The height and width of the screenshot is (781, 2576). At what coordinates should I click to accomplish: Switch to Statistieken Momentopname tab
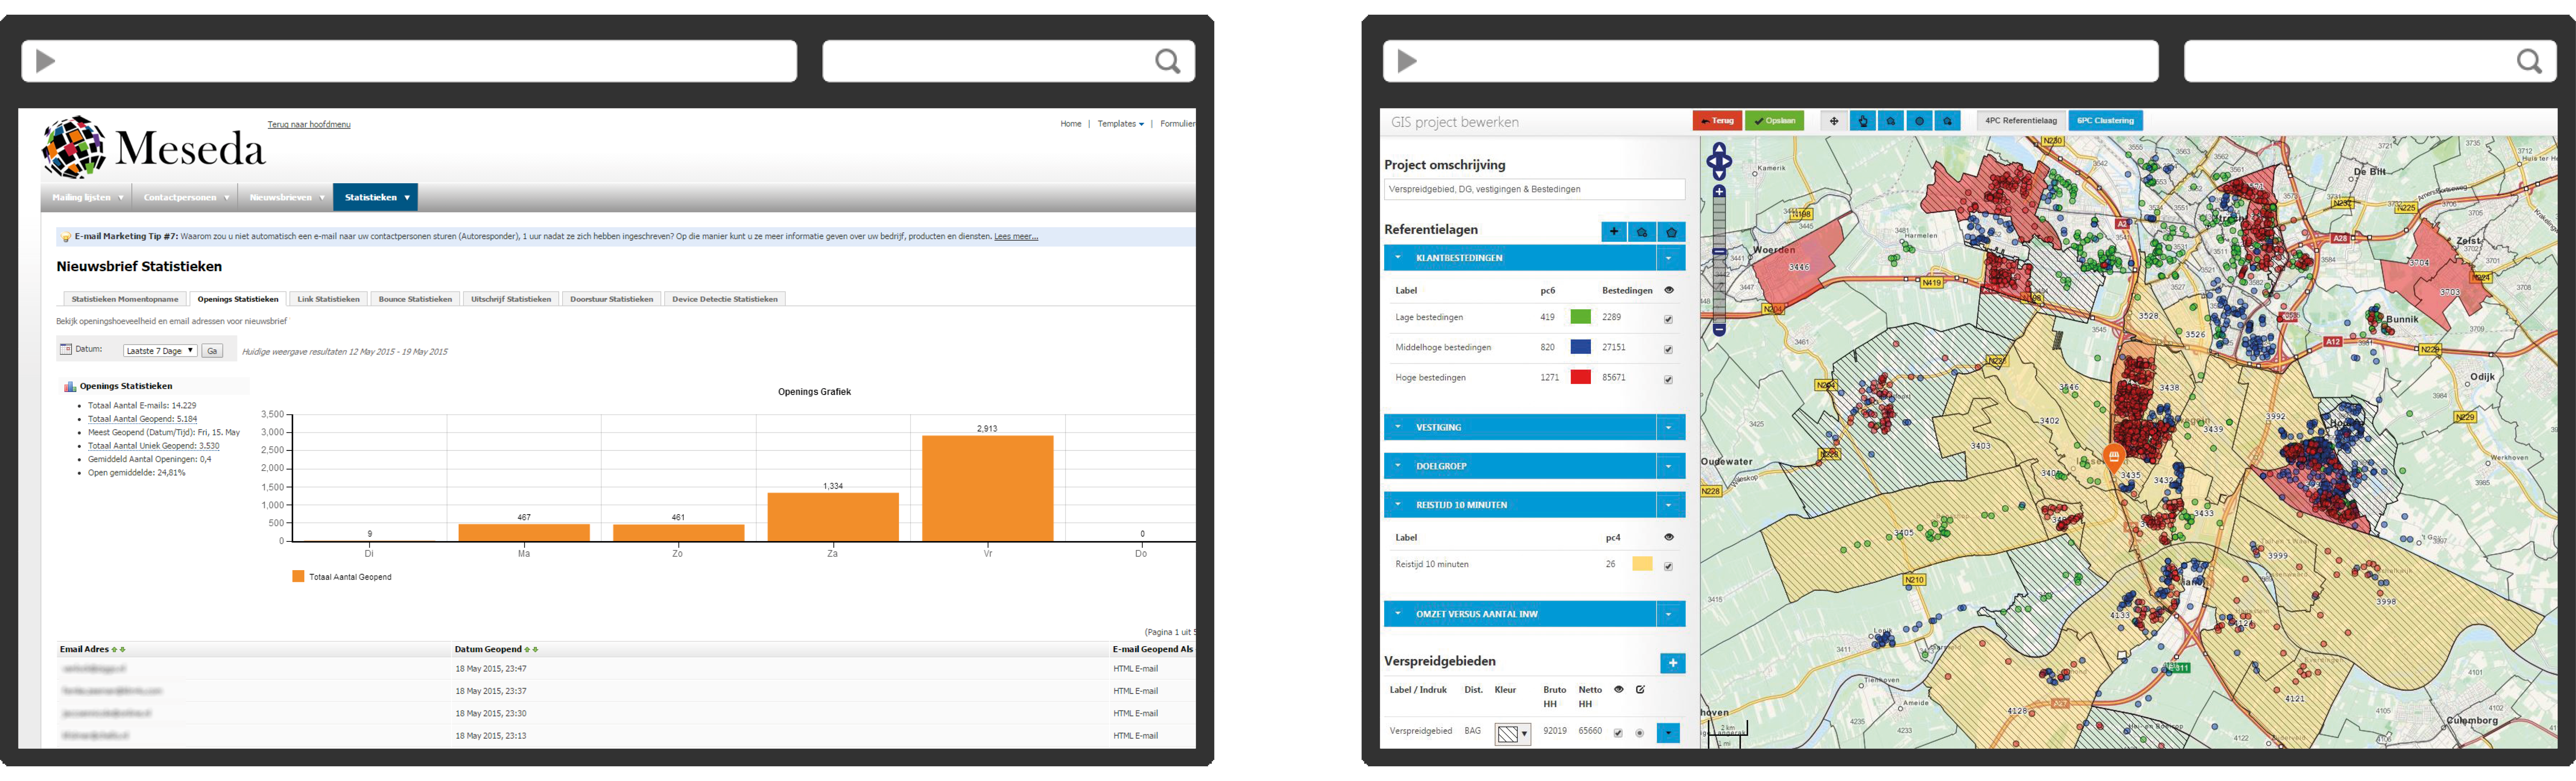(125, 299)
